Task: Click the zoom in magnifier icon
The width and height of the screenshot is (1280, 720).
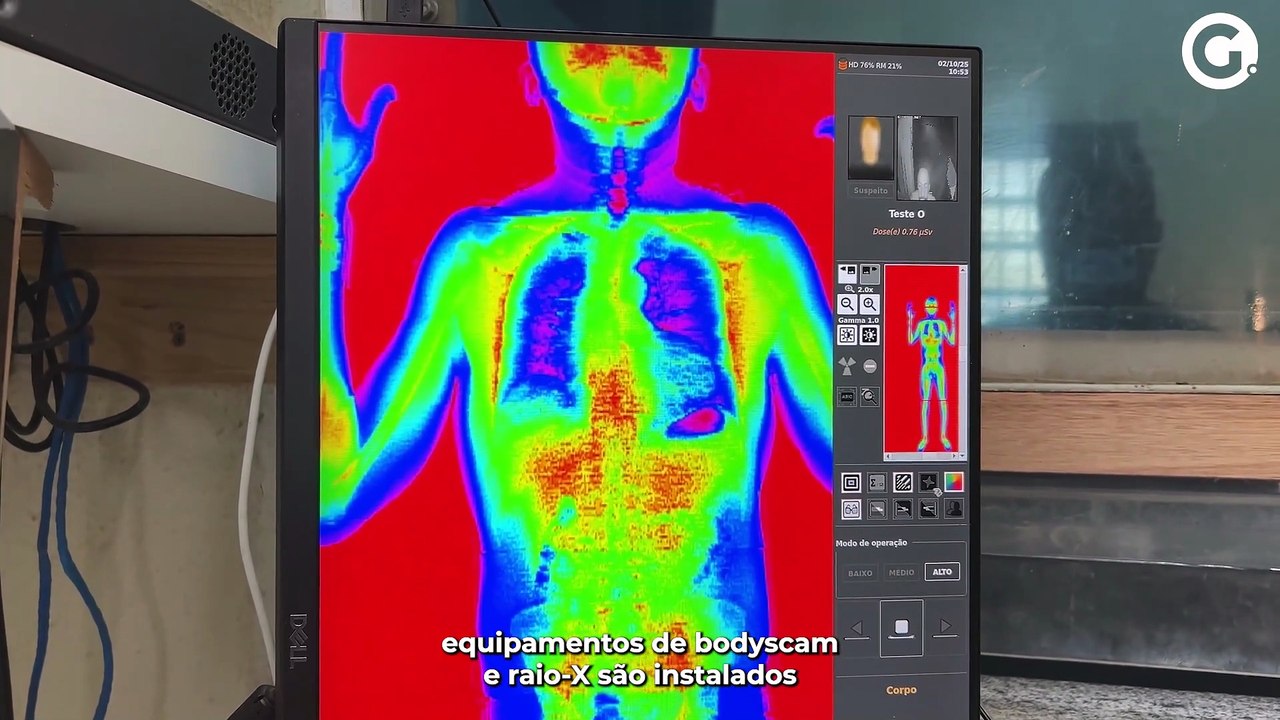Action: click(870, 304)
